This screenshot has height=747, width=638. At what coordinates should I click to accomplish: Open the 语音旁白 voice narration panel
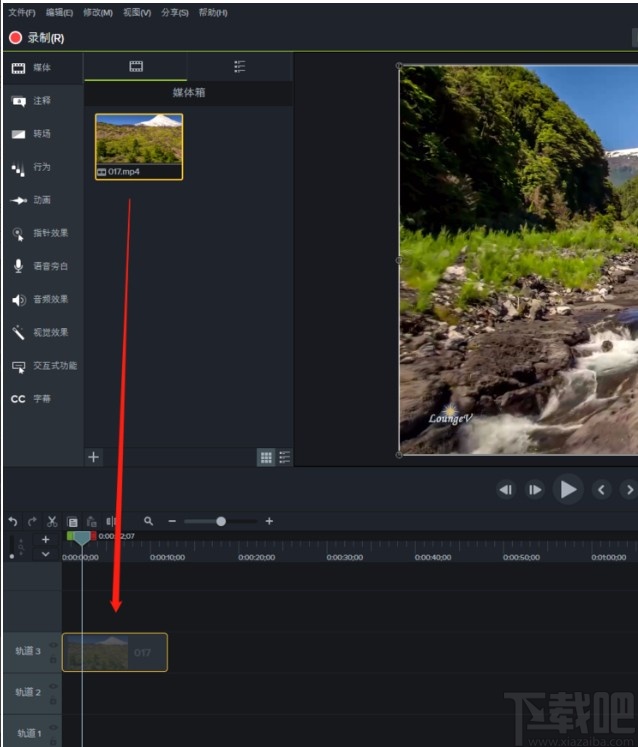[43, 266]
